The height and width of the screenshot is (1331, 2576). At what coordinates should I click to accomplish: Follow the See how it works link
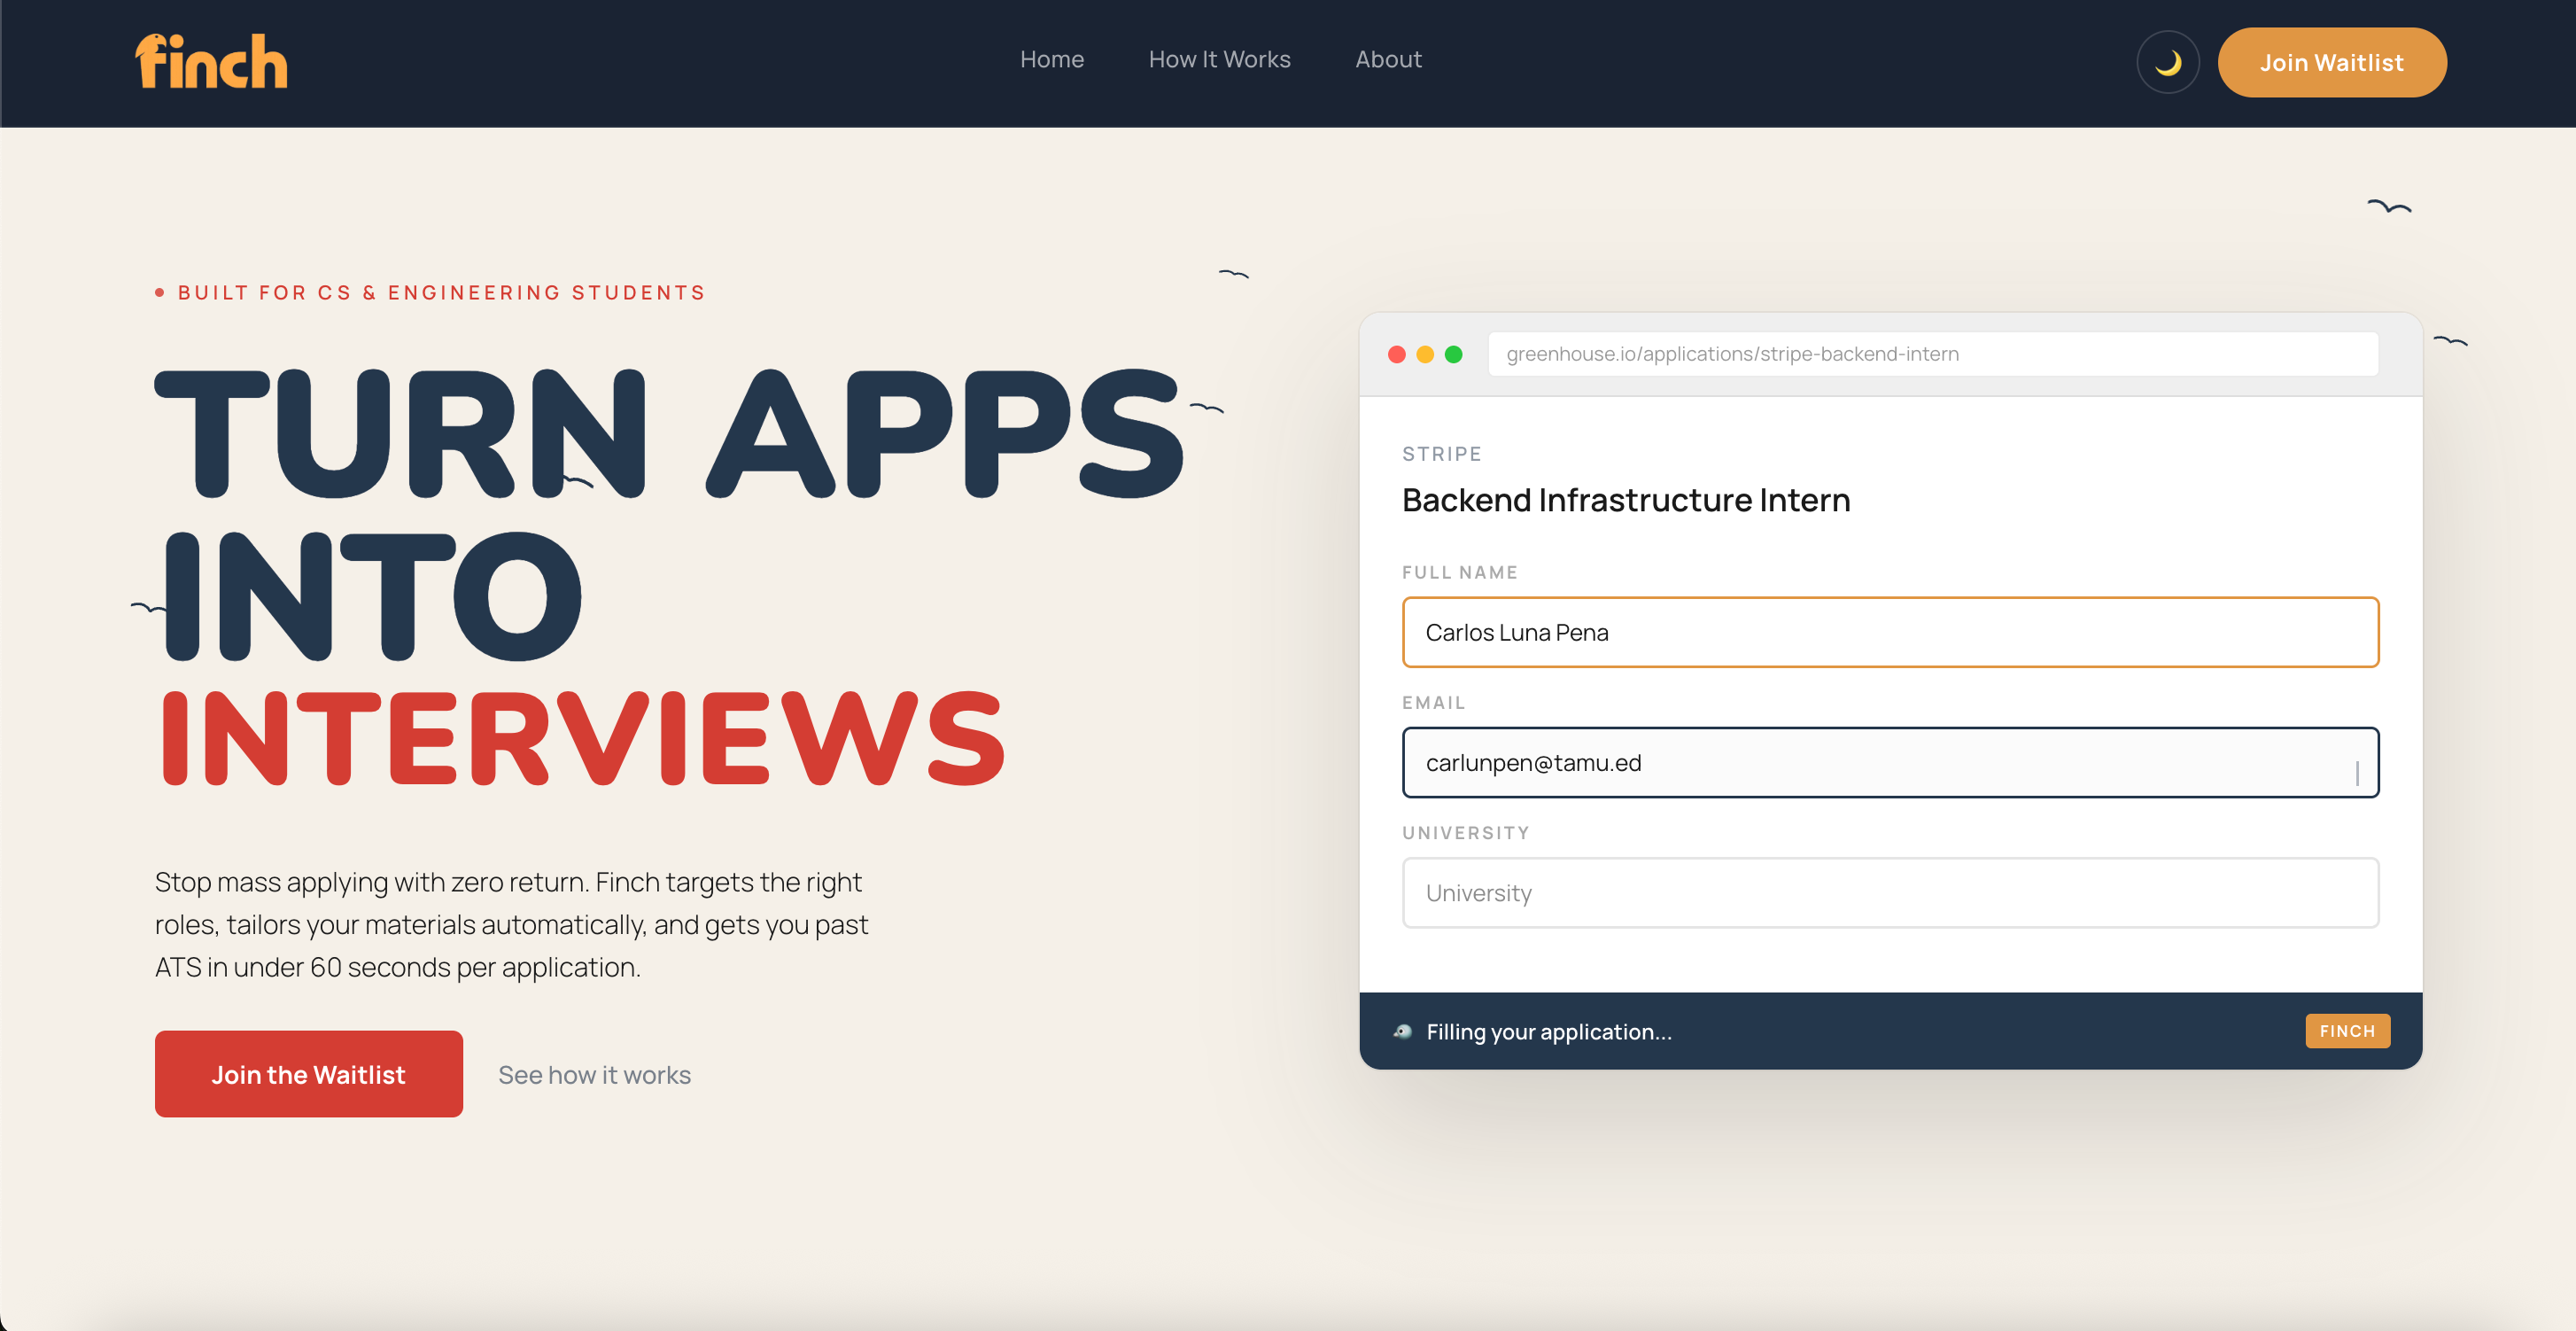click(x=594, y=1075)
